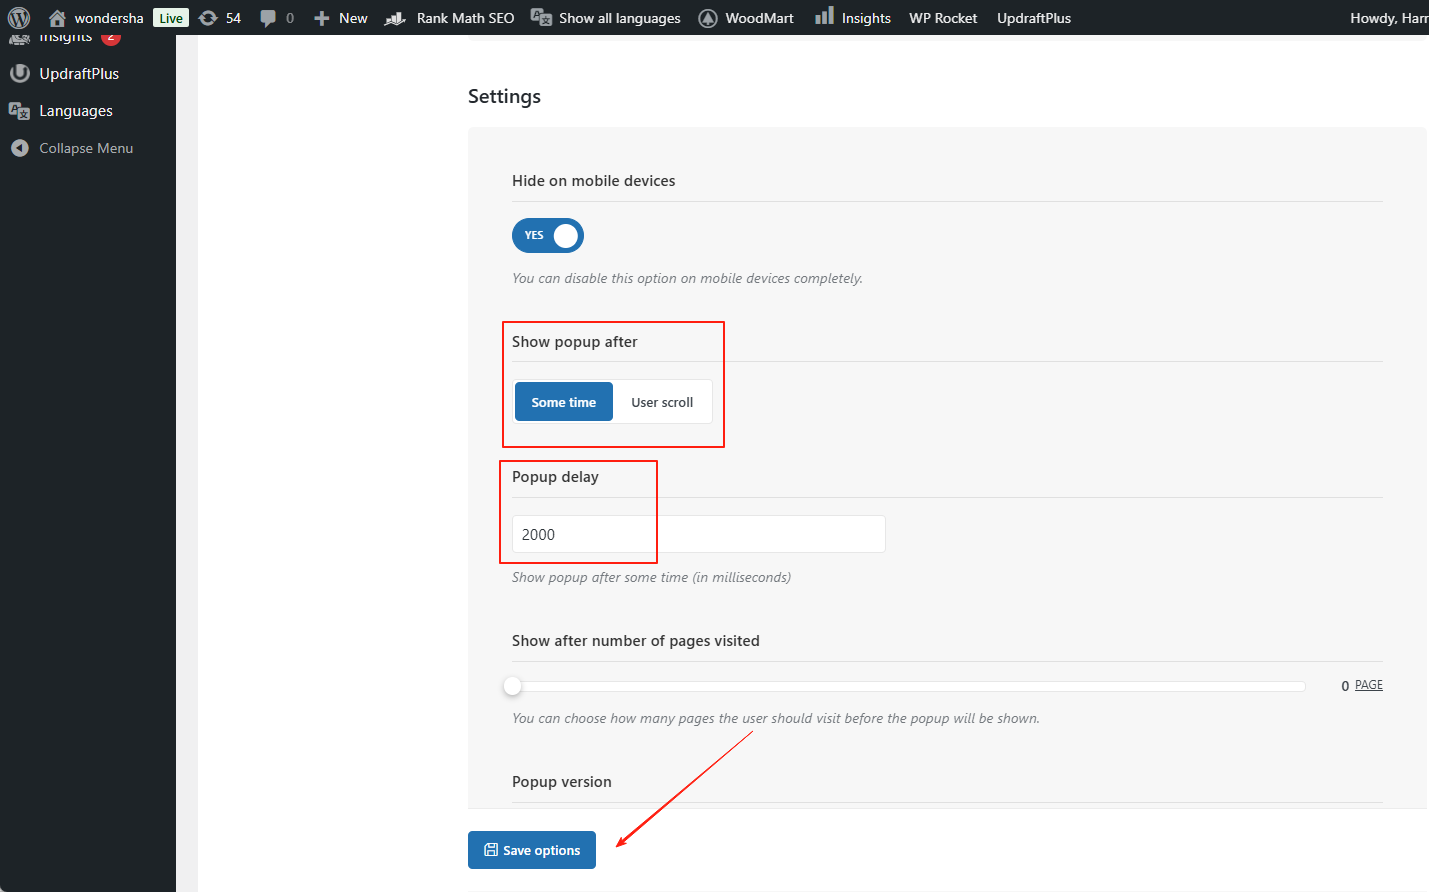Click the Rank Math SEO icon
Viewport: 1429px width, 892px height.
click(x=395, y=18)
